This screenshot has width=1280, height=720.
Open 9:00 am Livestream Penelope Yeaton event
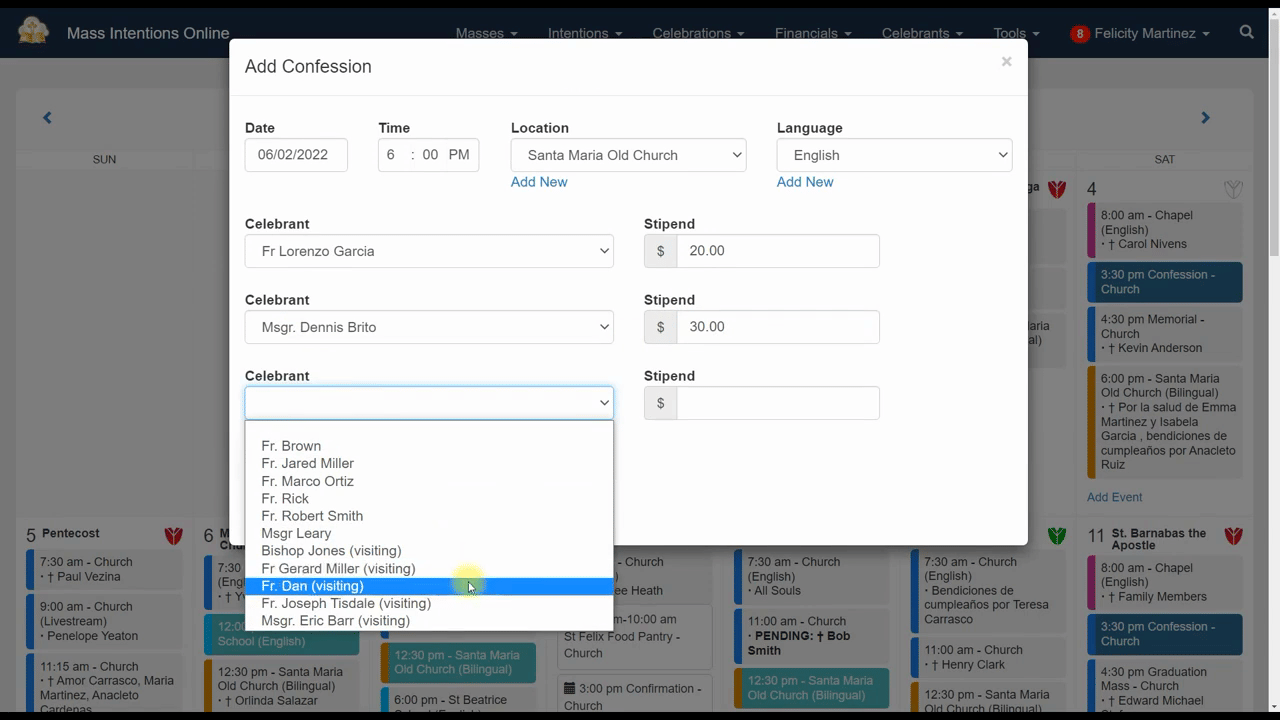point(106,621)
